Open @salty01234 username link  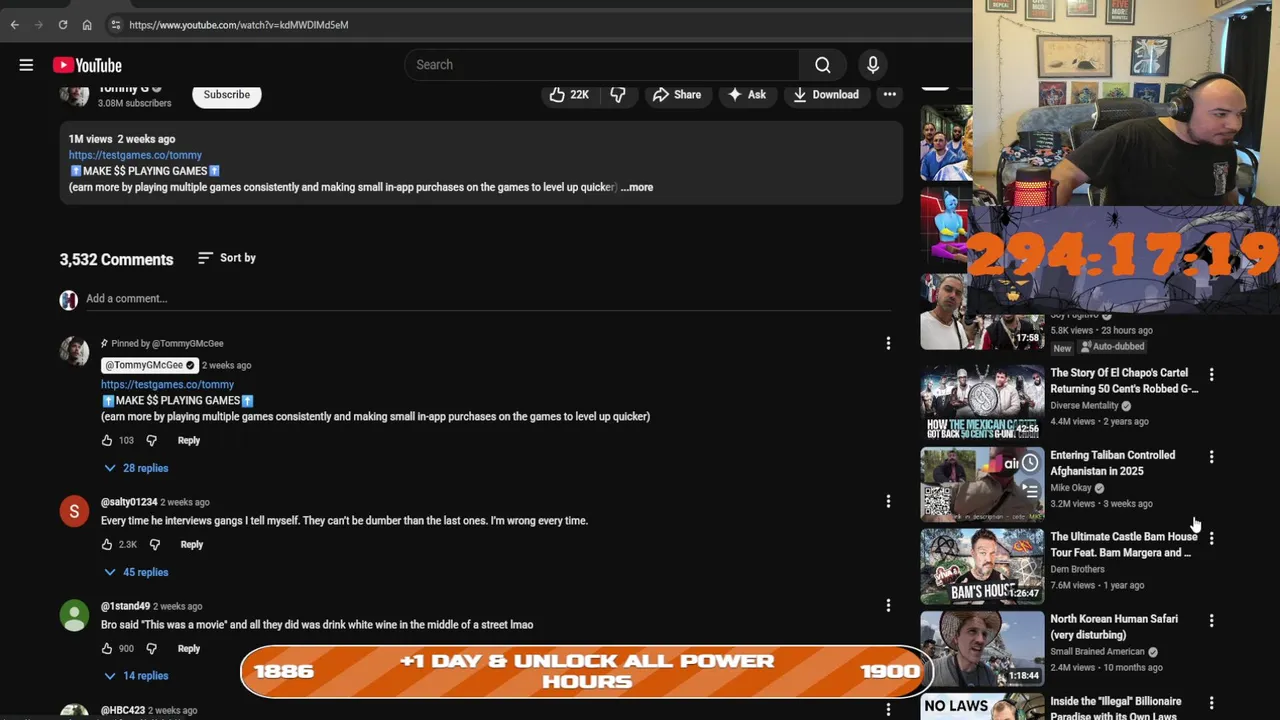[129, 502]
